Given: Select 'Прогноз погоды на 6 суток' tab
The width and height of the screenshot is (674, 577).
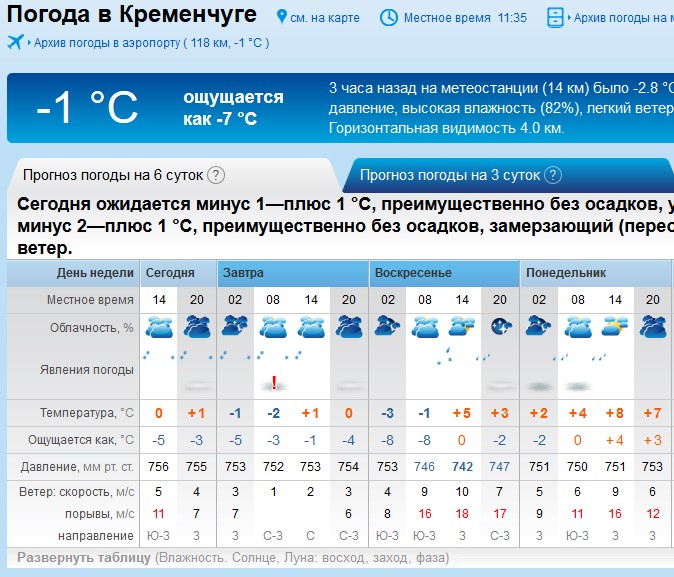Looking at the screenshot, I should 112,175.
